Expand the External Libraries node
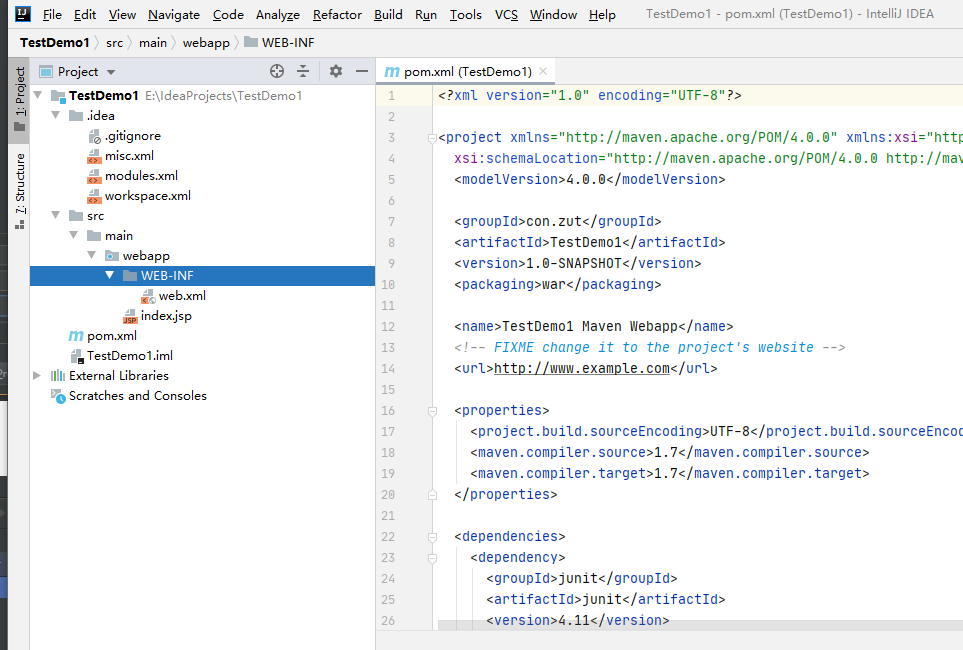 click(37, 375)
